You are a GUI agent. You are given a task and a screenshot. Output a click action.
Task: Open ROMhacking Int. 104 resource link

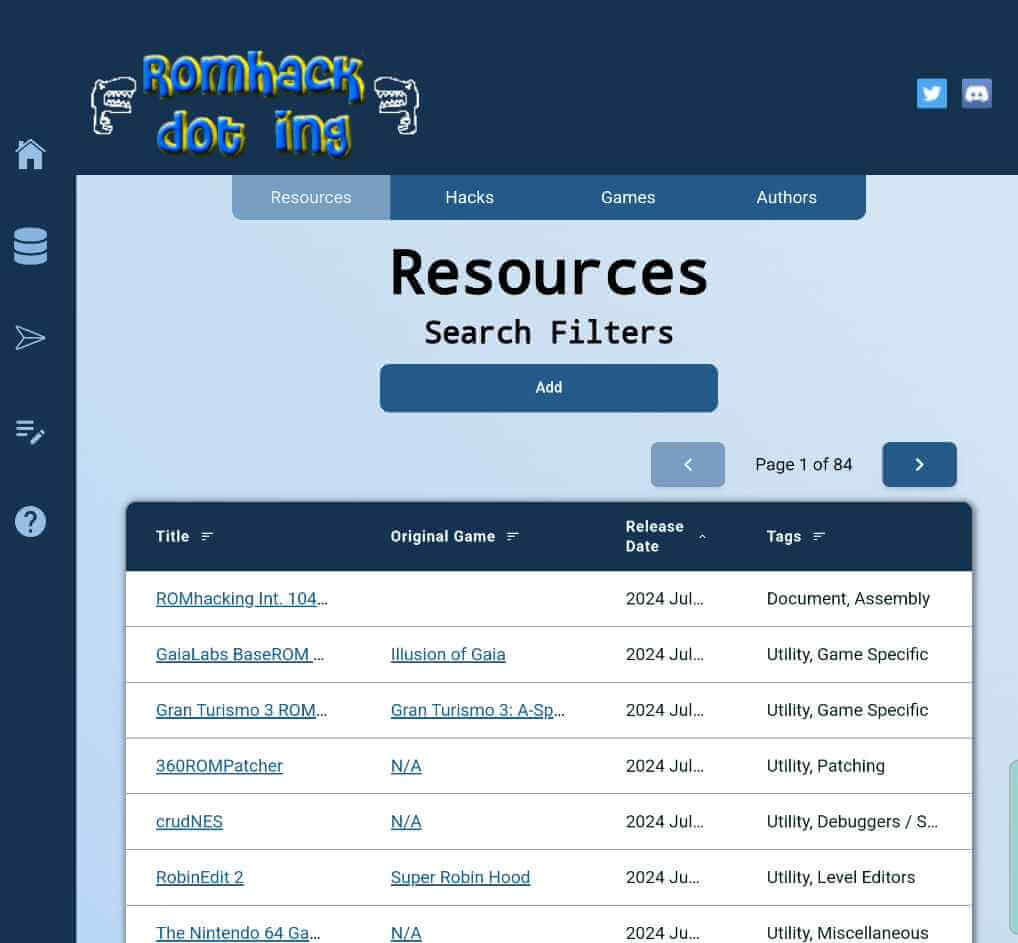click(242, 599)
